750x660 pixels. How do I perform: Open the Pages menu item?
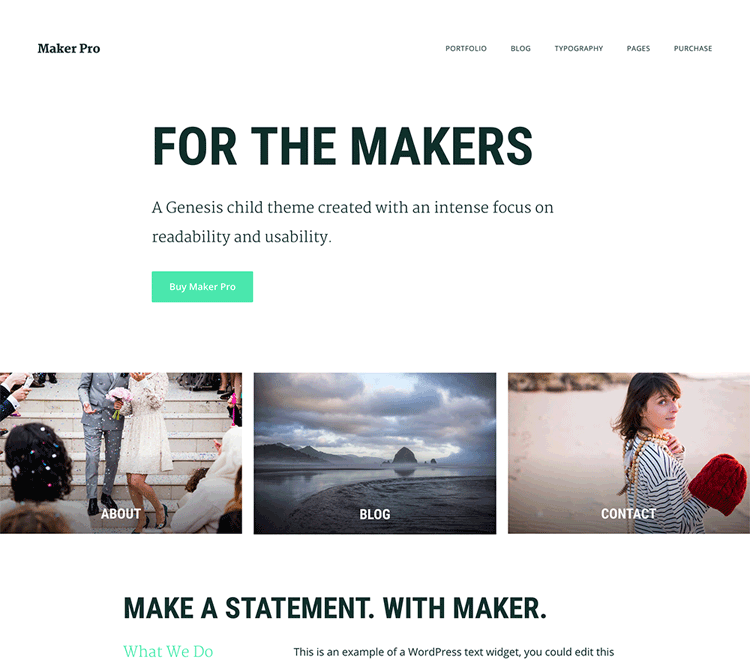pos(638,48)
